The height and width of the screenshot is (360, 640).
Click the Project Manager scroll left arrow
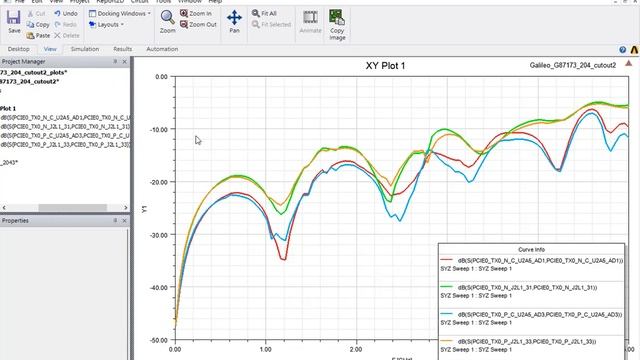4,208
